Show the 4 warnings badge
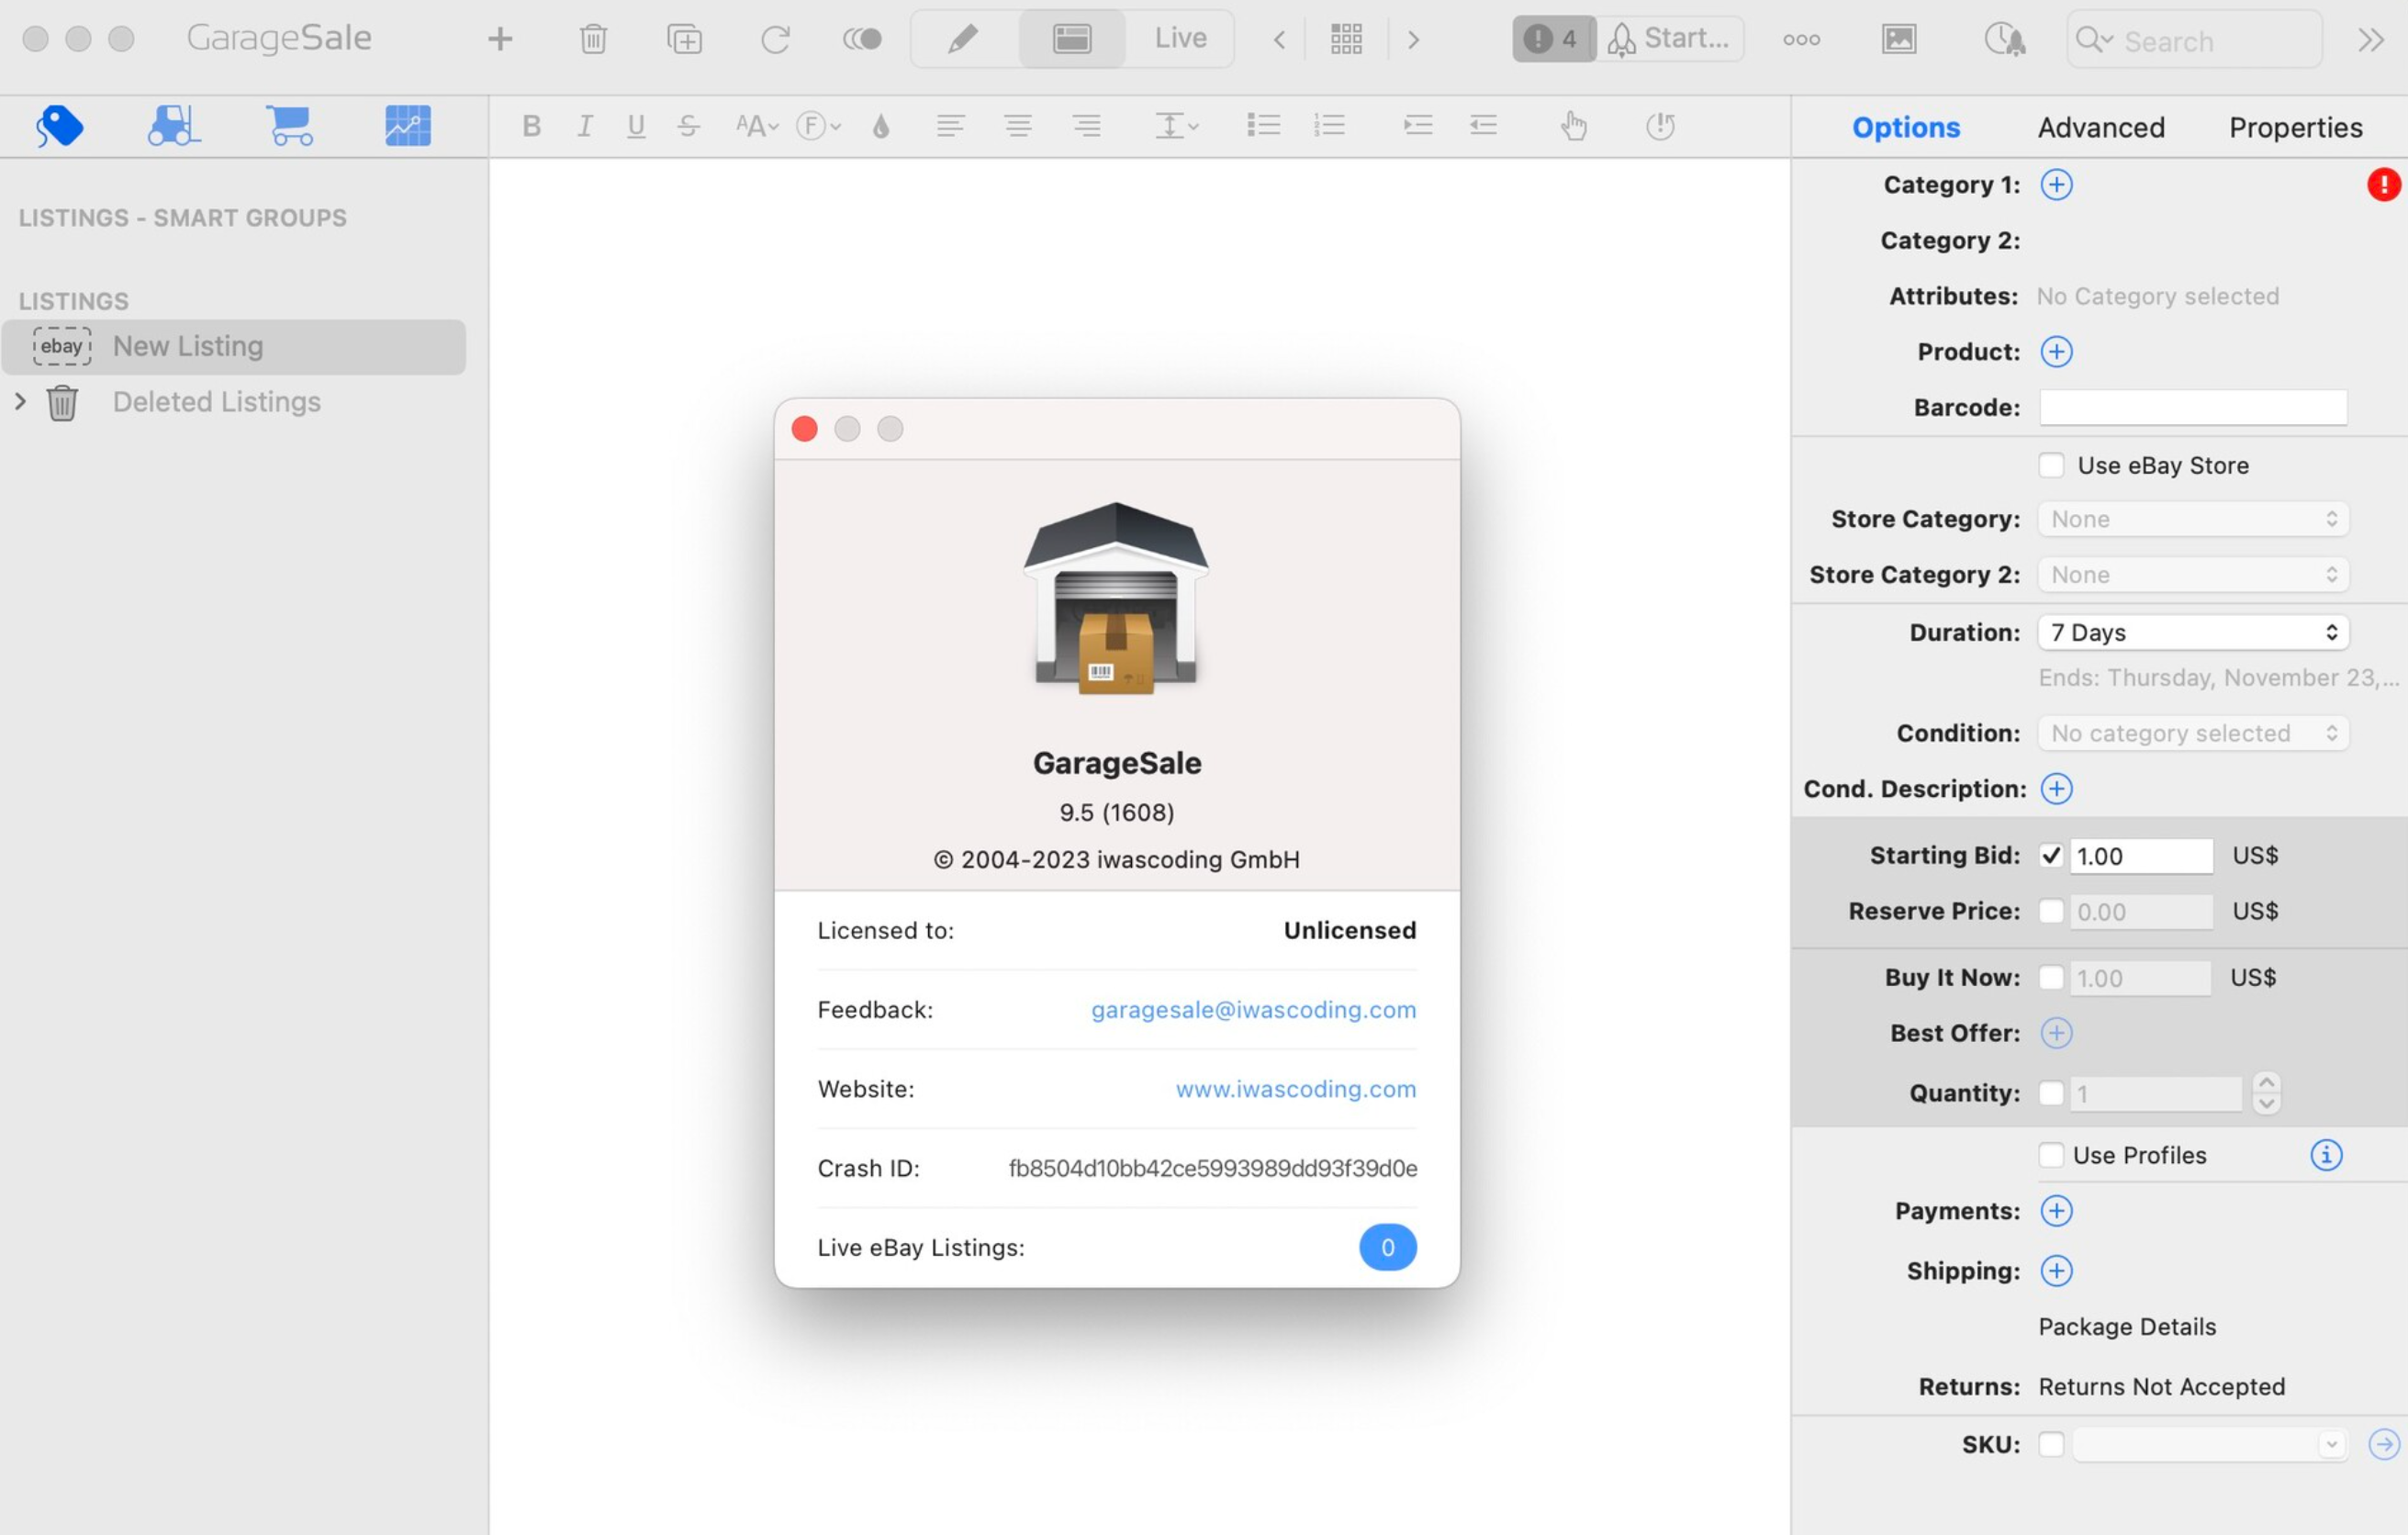The height and width of the screenshot is (1535, 2408). [1553, 39]
